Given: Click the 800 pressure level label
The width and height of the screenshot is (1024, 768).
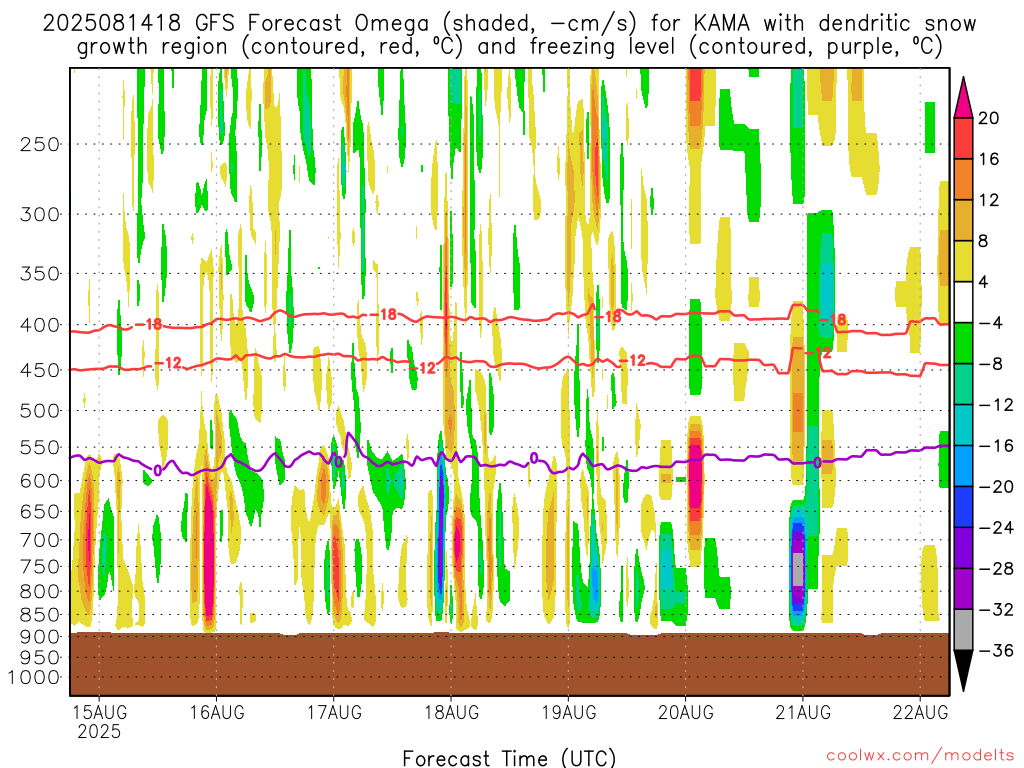Looking at the screenshot, I should (40, 592).
